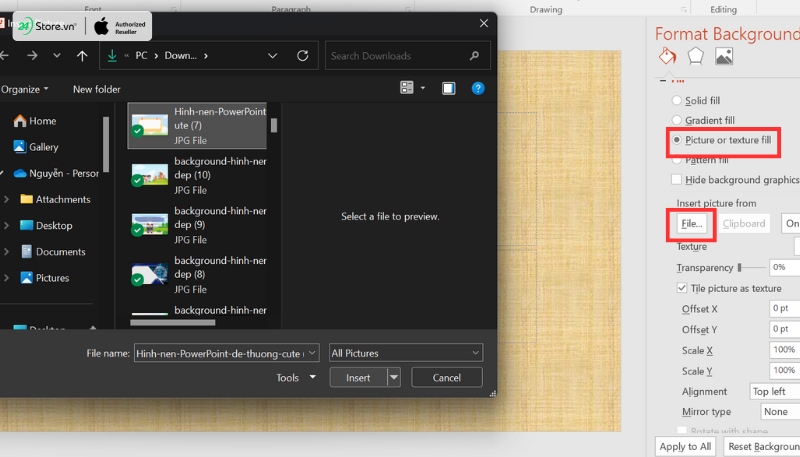The width and height of the screenshot is (800, 457).
Task: Click New folder
Action: point(96,89)
